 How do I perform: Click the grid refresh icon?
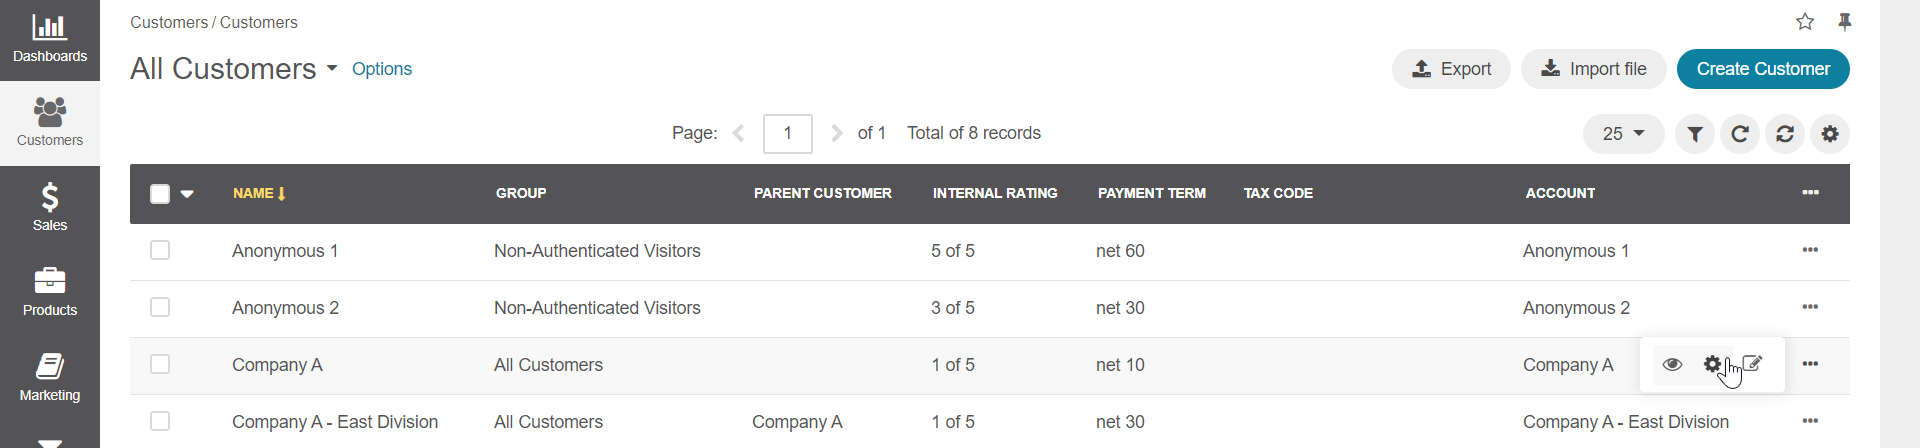coord(1740,134)
